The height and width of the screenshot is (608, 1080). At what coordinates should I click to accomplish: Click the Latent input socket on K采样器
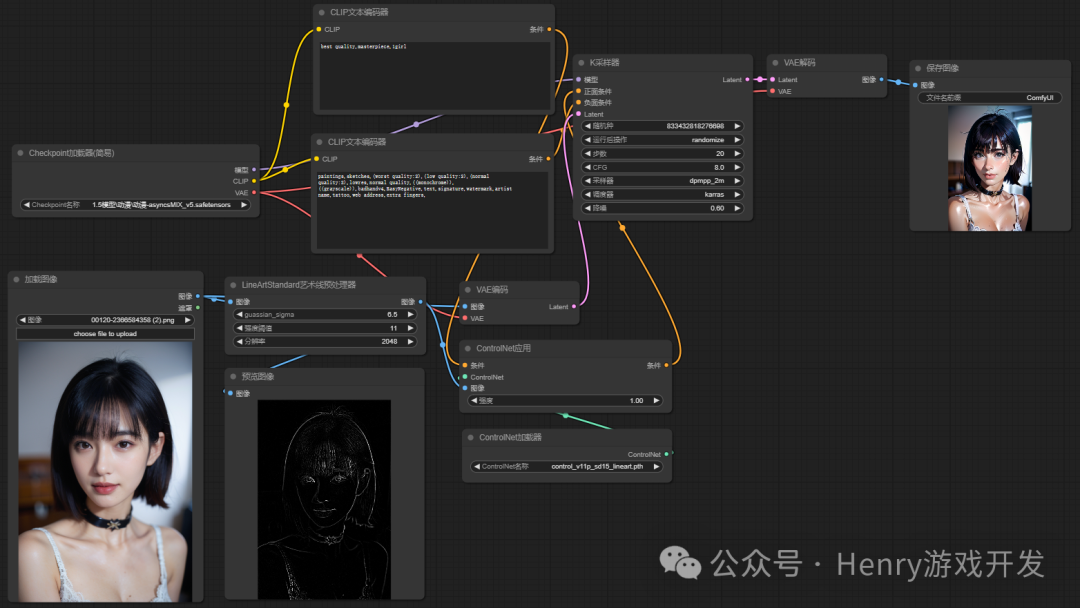tap(579, 114)
